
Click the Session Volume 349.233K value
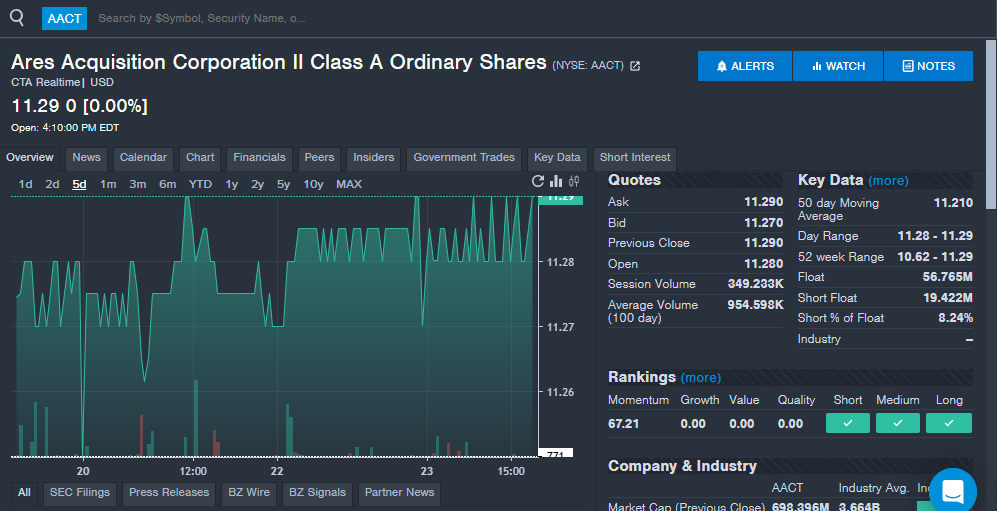click(755, 284)
